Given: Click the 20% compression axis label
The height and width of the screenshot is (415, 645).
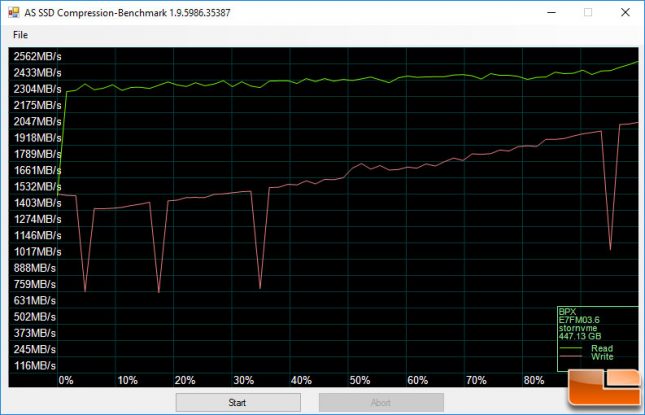Looking at the screenshot, I should pos(185,380).
